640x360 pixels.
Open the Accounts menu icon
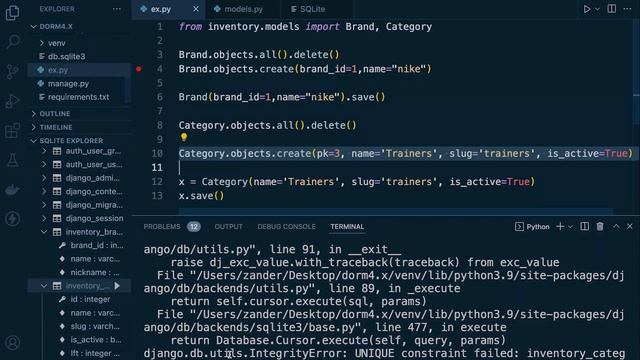point(13,342)
